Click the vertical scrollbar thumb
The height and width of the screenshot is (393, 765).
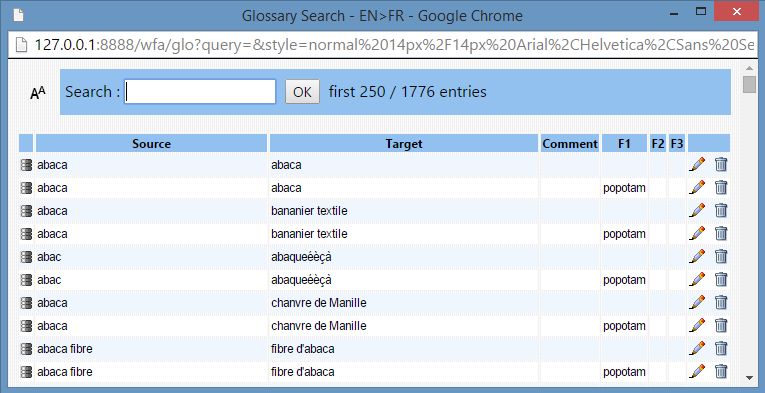tap(749, 84)
